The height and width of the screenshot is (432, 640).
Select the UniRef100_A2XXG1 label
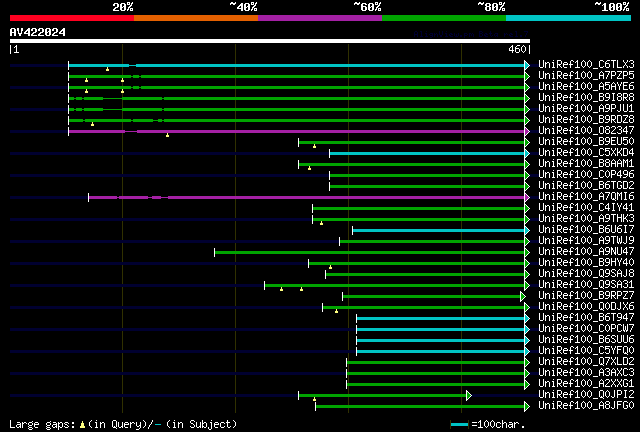[586, 384]
